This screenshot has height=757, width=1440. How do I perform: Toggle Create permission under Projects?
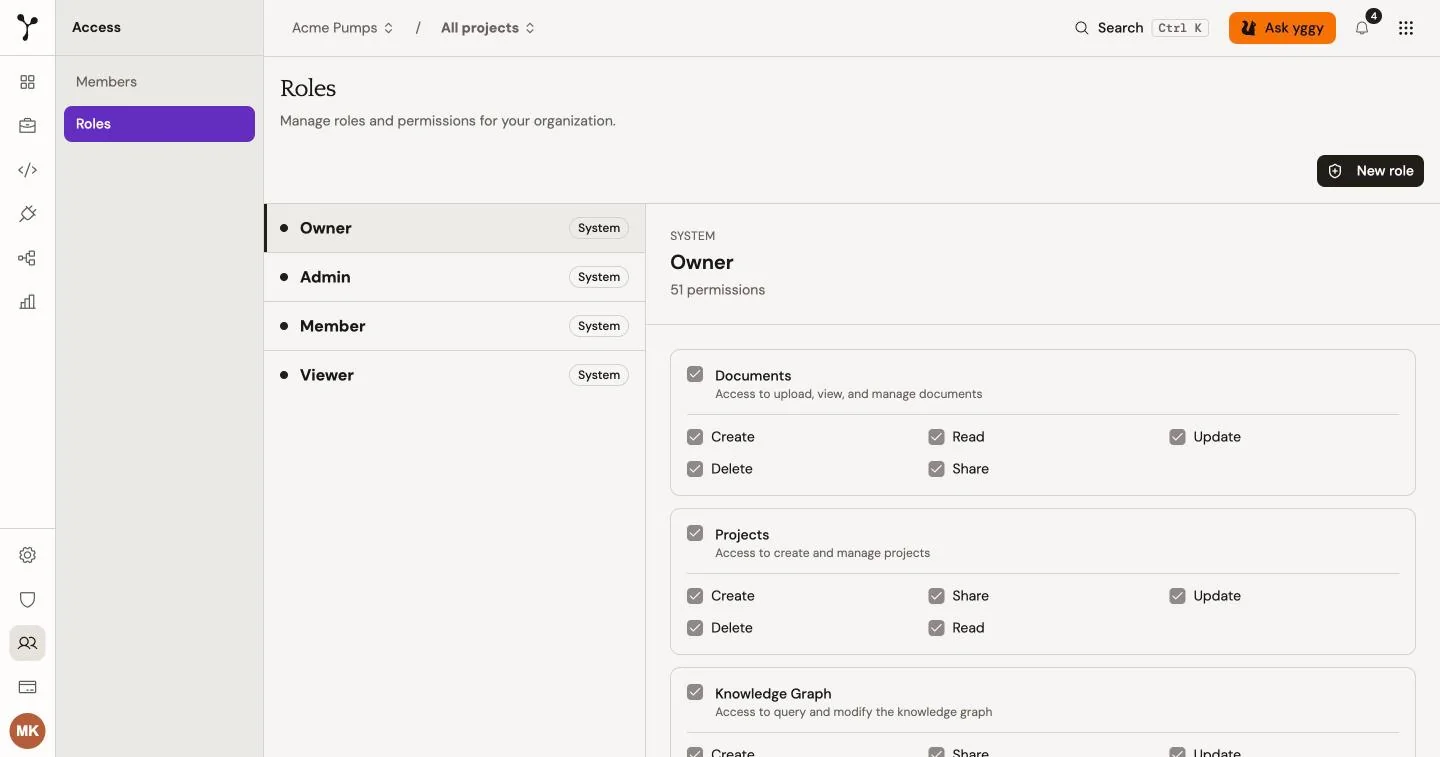pyautogui.click(x=695, y=596)
